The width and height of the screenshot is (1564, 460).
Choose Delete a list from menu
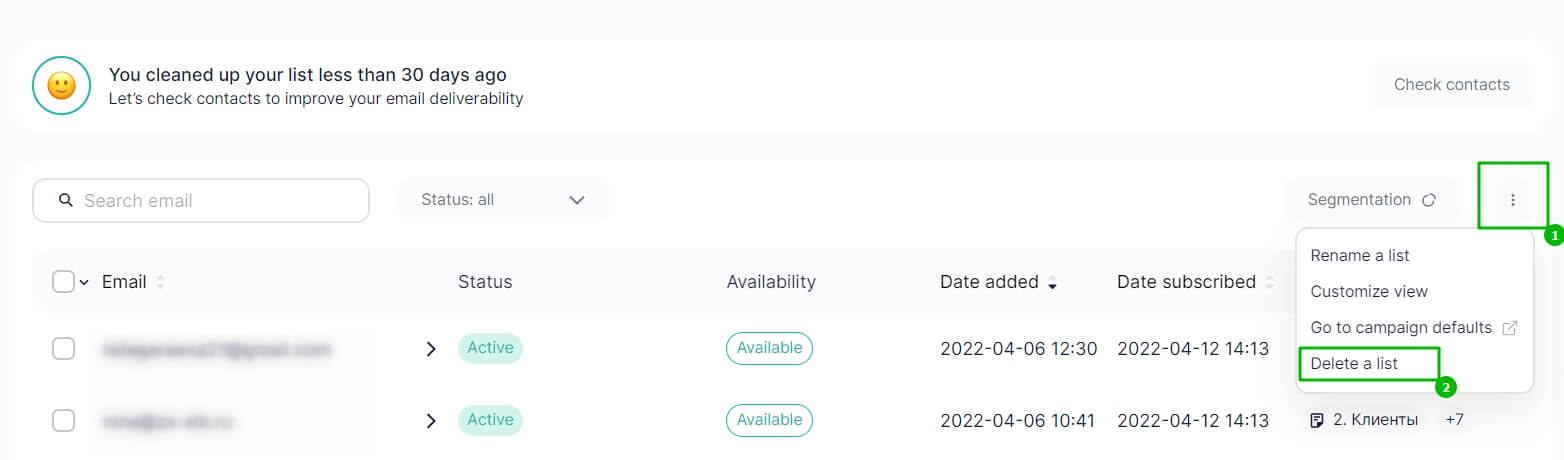pos(1354,364)
